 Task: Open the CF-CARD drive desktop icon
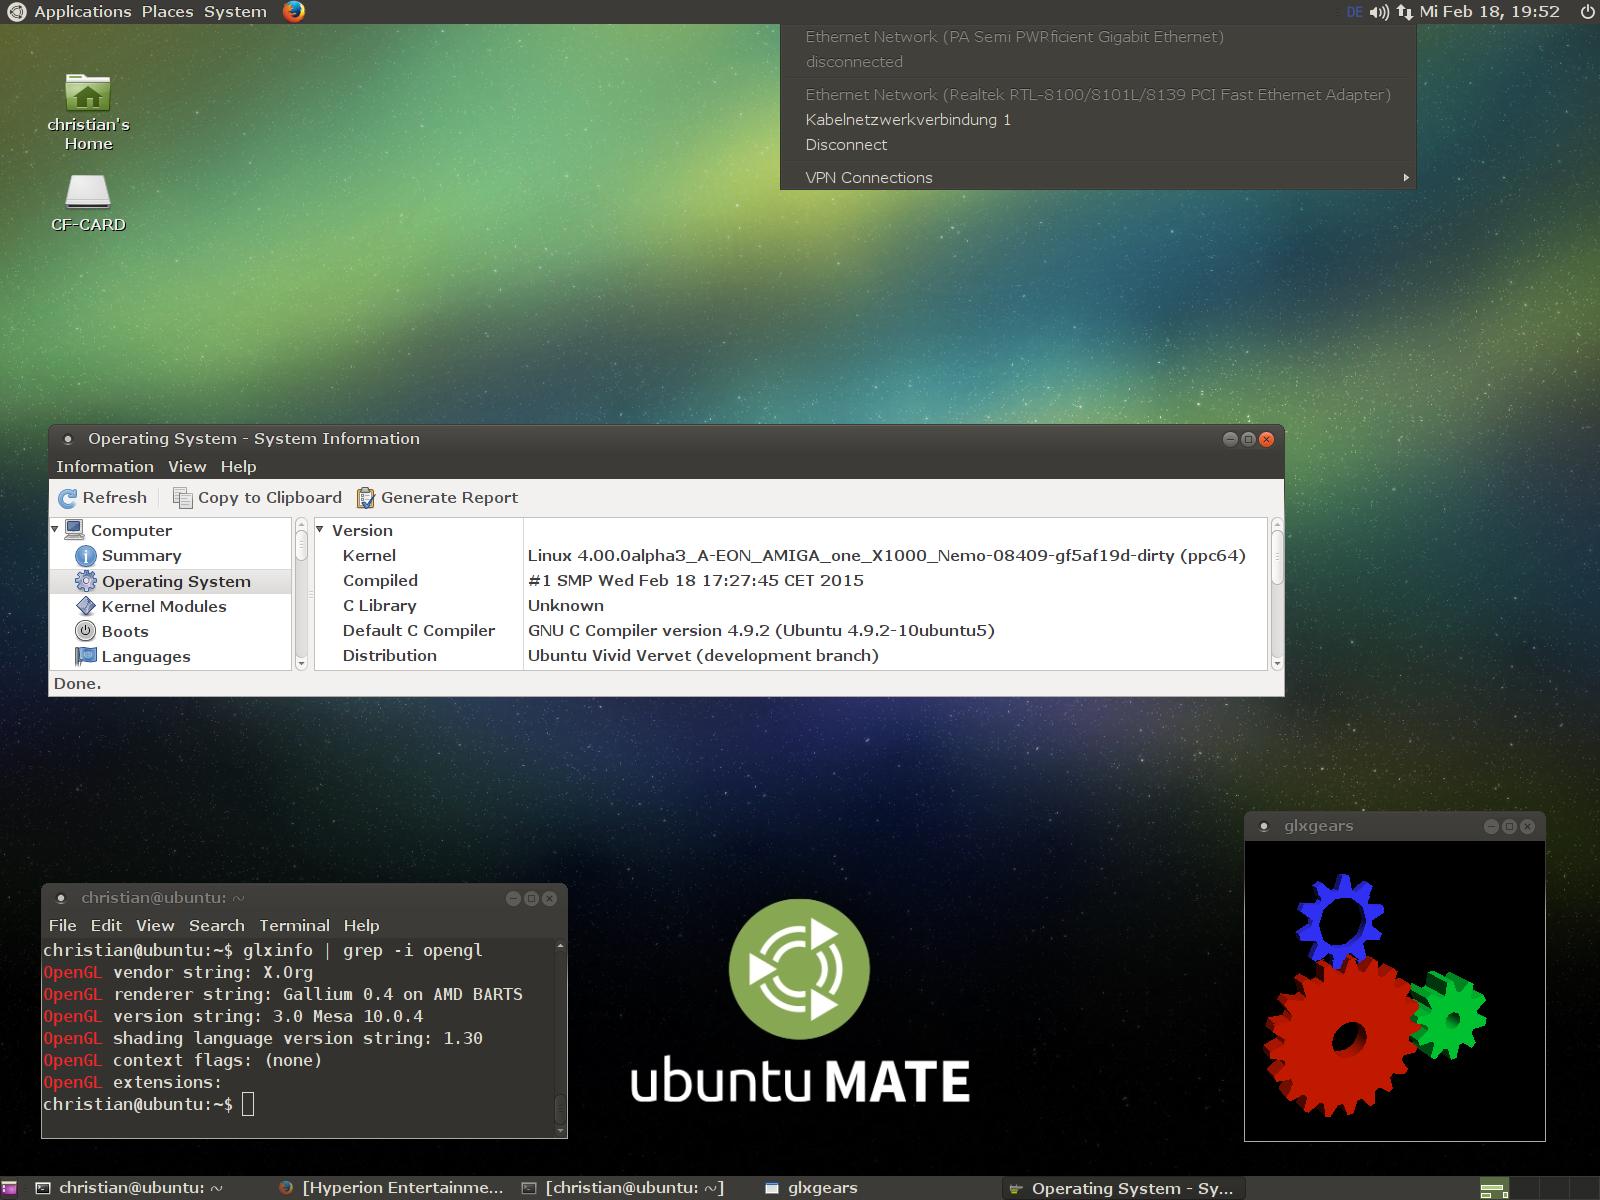point(88,193)
